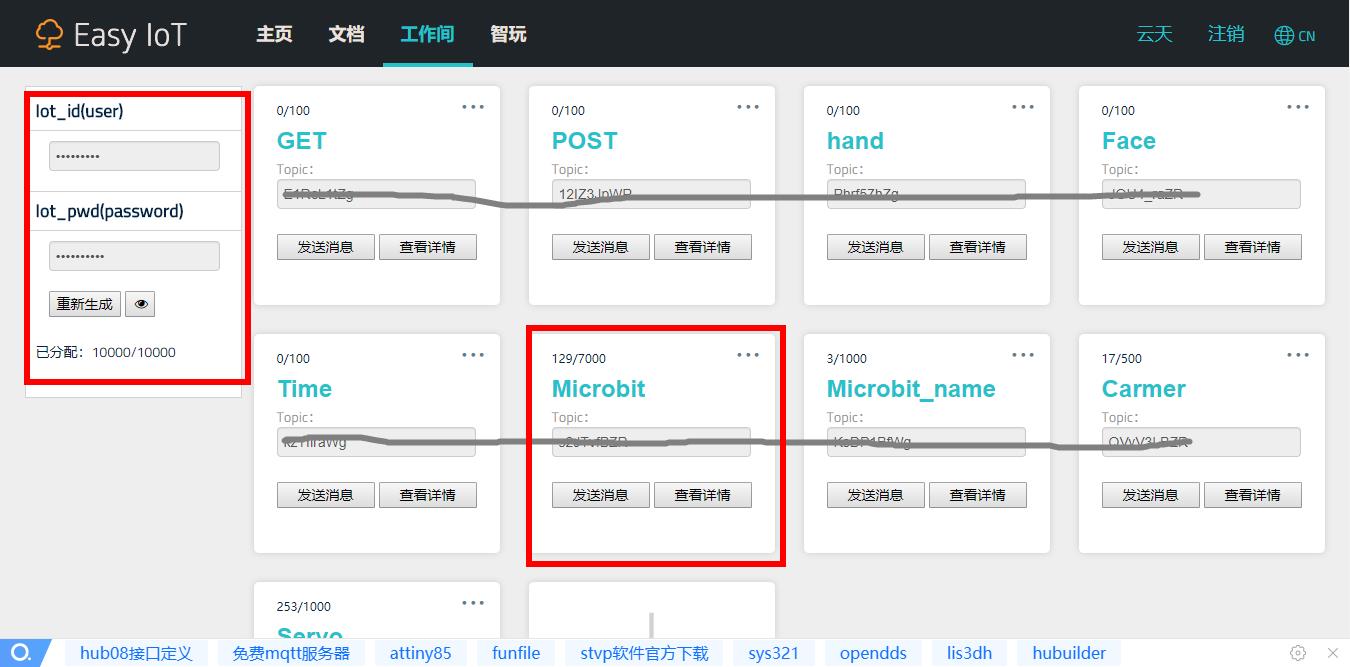This screenshot has width=1350, height=667.
Task: Click the Microbit card title
Action: click(598, 389)
